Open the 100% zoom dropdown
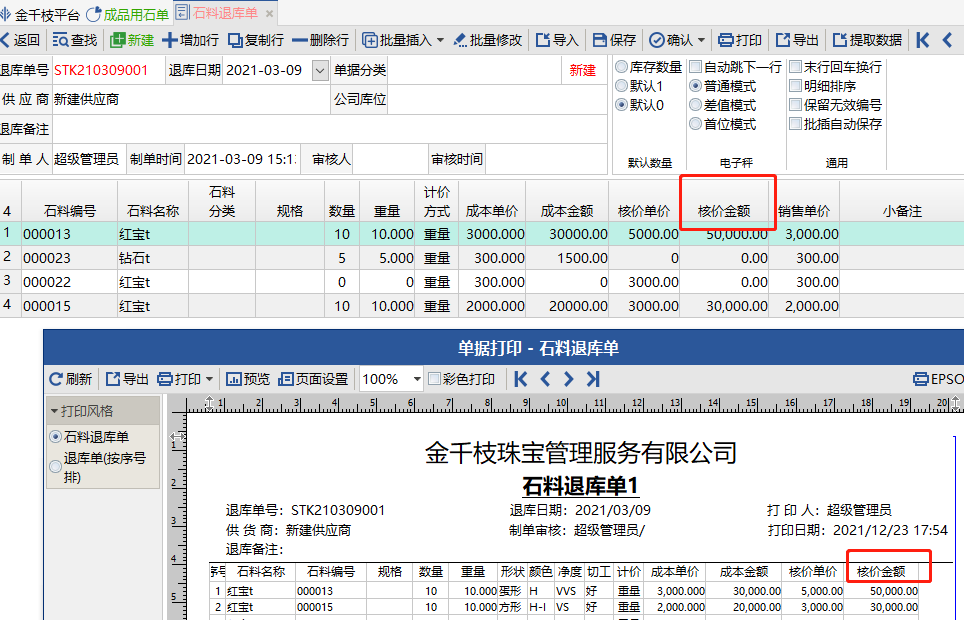 click(x=416, y=379)
